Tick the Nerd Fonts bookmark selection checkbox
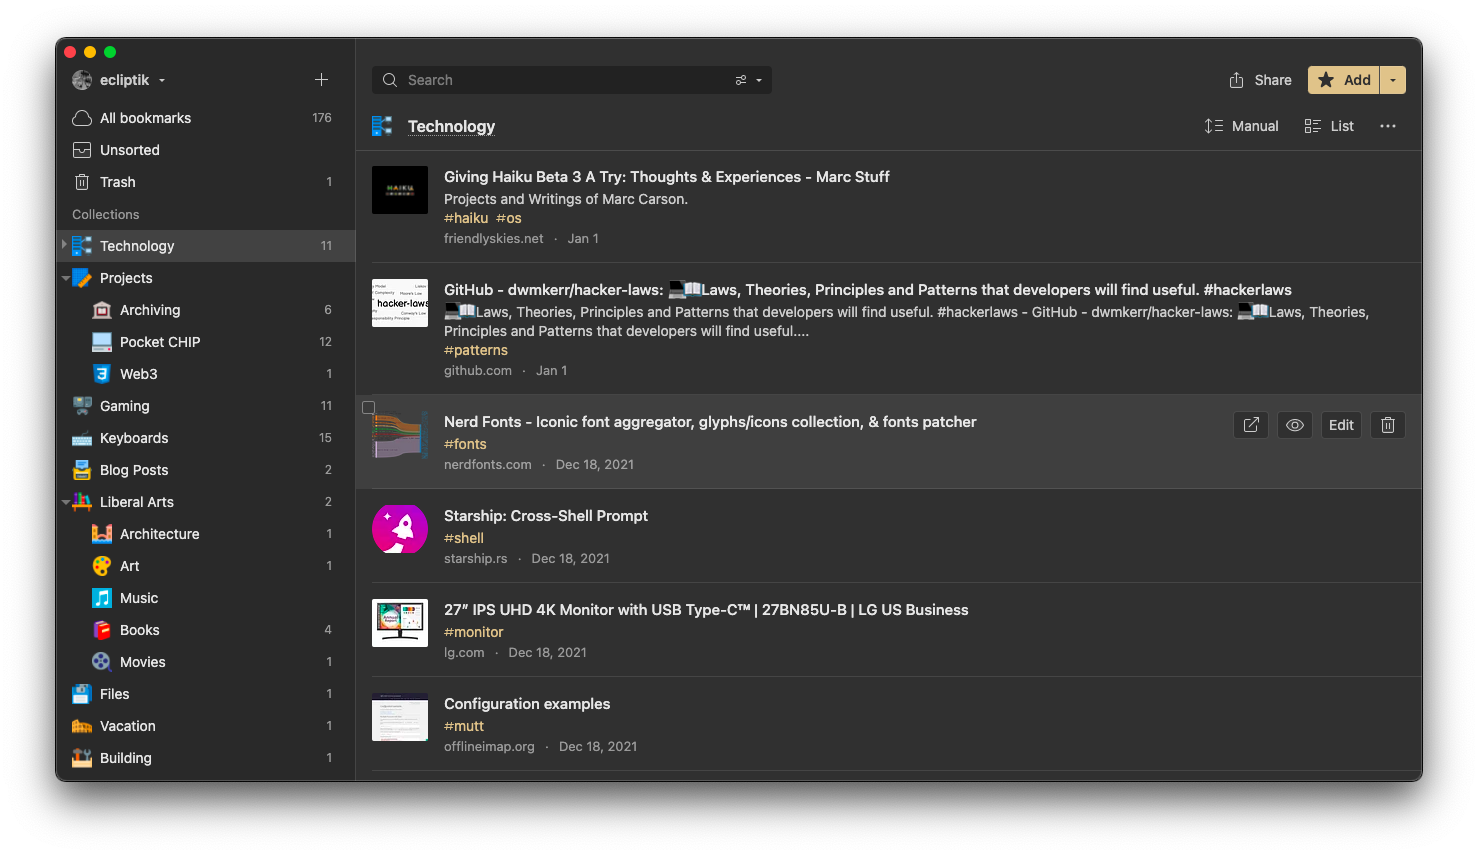 pyautogui.click(x=368, y=406)
